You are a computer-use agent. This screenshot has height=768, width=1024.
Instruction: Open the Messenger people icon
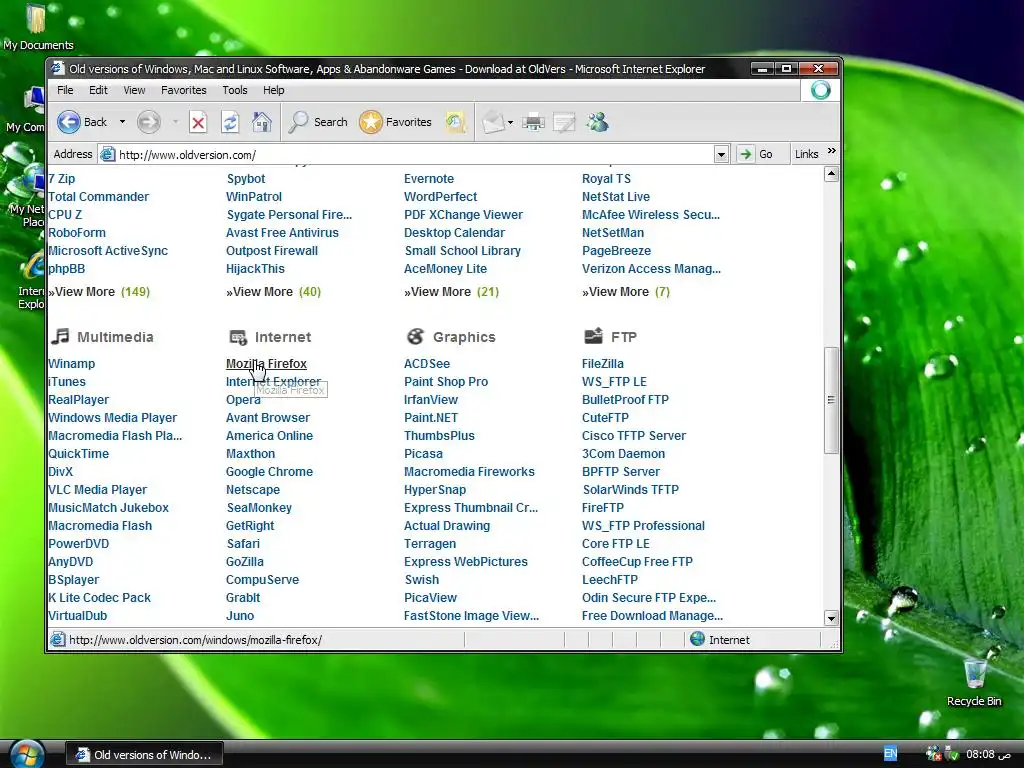pyautogui.click(x=598, y=122)
